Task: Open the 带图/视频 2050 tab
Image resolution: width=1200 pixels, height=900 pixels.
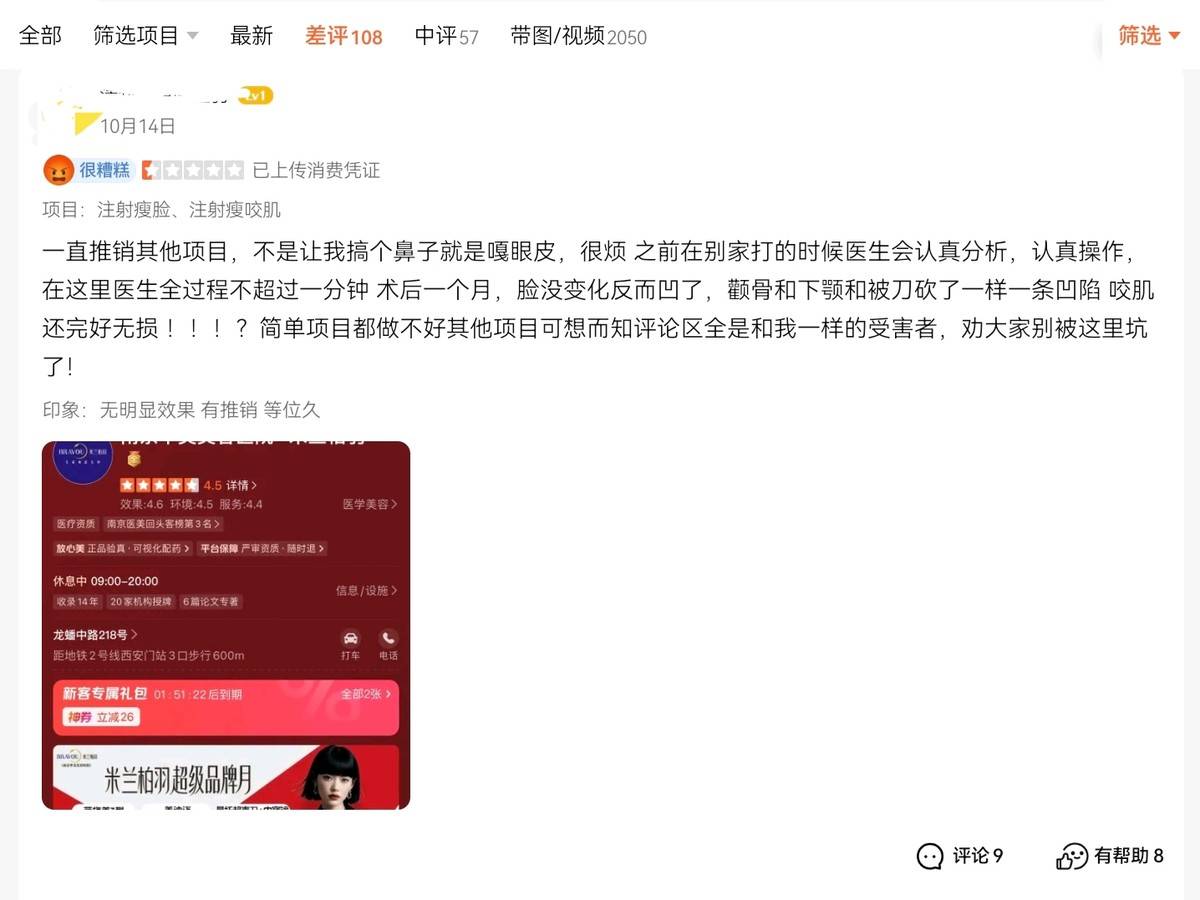Action: (x=578, y=36)
